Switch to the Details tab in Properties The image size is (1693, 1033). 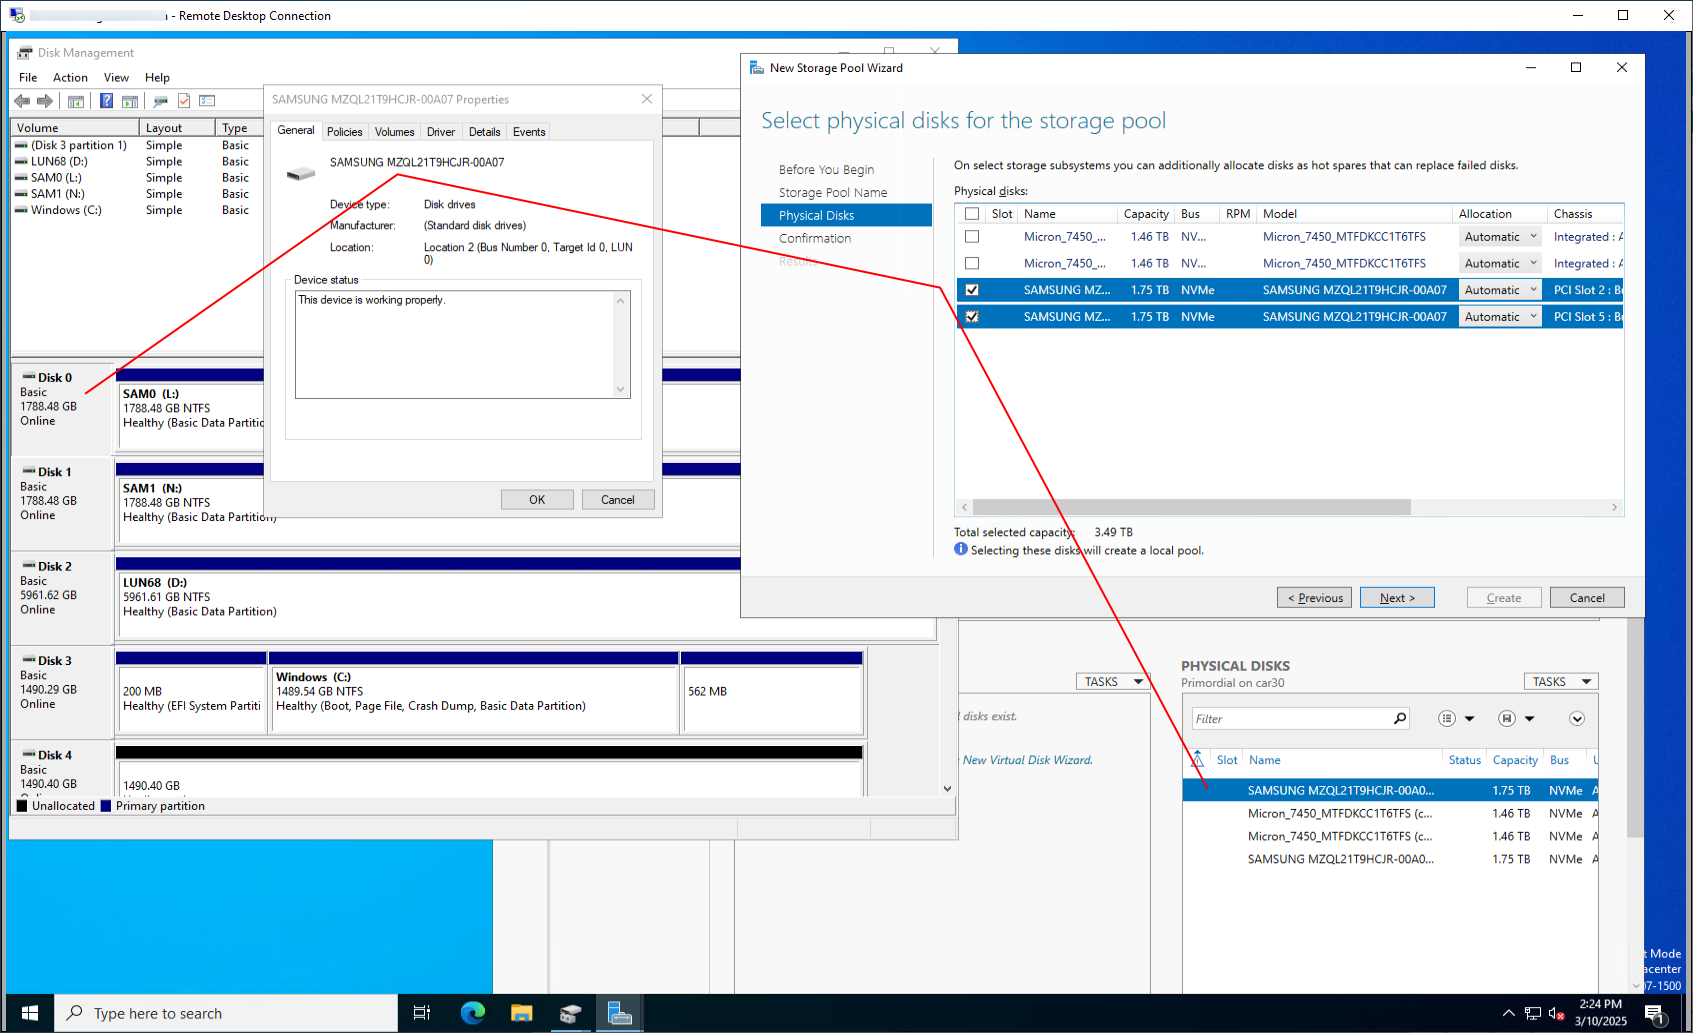click(485, 132)
